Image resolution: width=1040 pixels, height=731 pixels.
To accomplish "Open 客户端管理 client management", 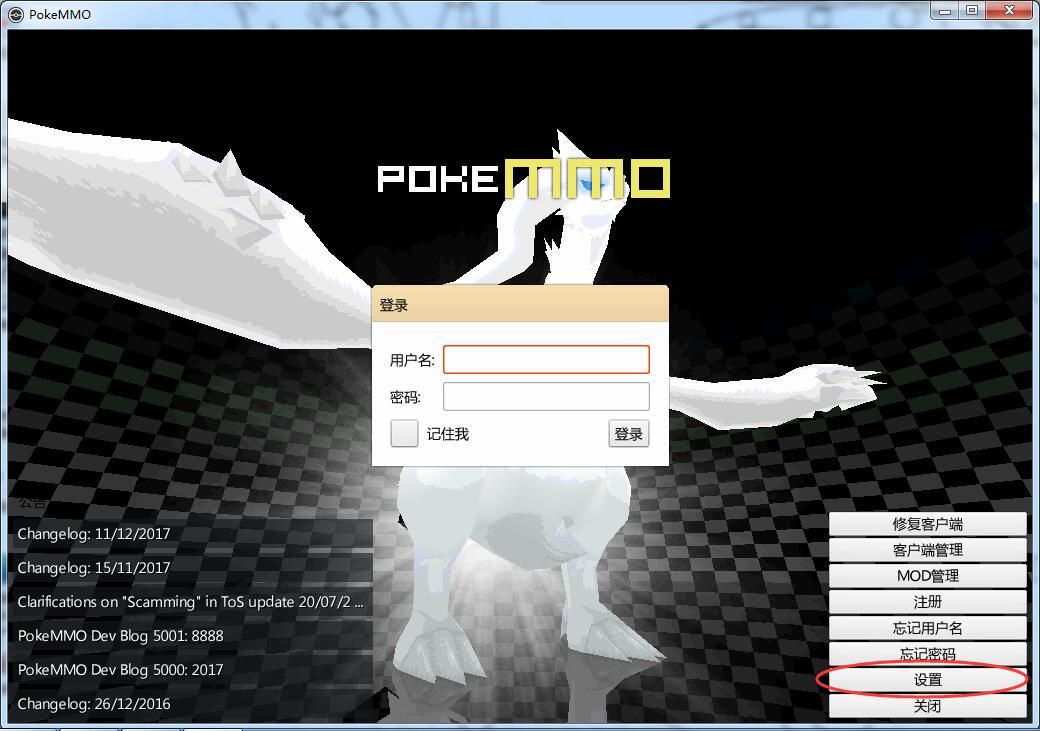I will 928,549.
